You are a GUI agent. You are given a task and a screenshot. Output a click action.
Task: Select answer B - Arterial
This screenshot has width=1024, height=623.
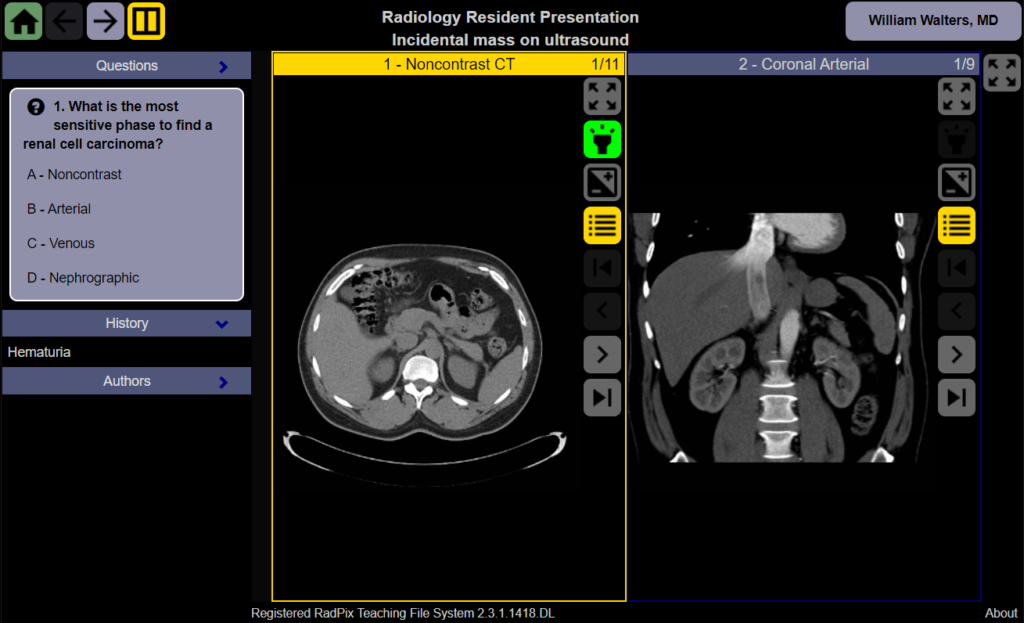click(59, 209)
